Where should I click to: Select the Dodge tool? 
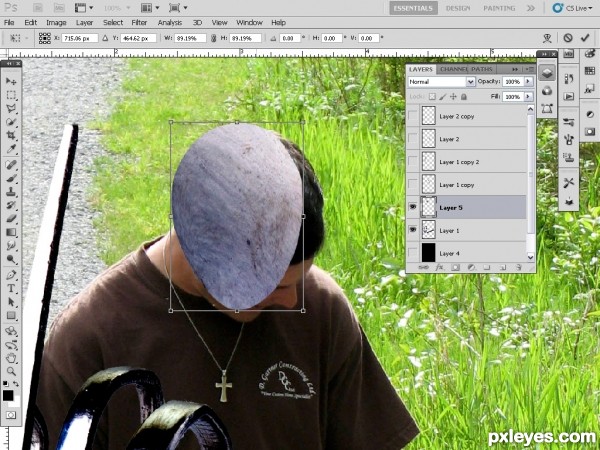(x=11, y=259)
